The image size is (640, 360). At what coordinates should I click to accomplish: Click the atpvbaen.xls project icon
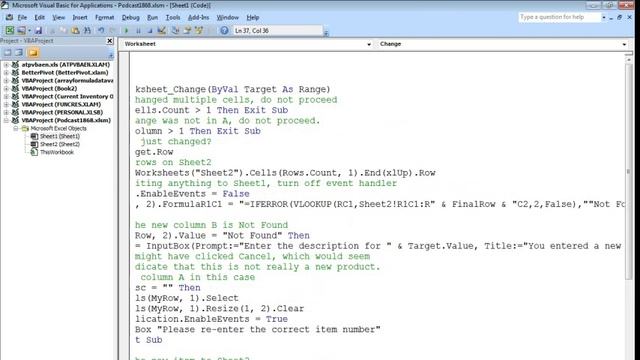point(15,64)
